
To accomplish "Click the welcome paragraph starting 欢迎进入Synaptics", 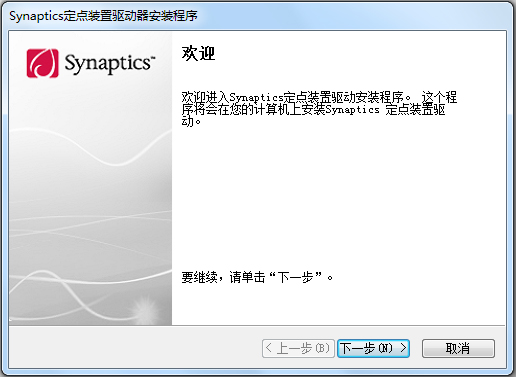I will click(x=319, y=109).
